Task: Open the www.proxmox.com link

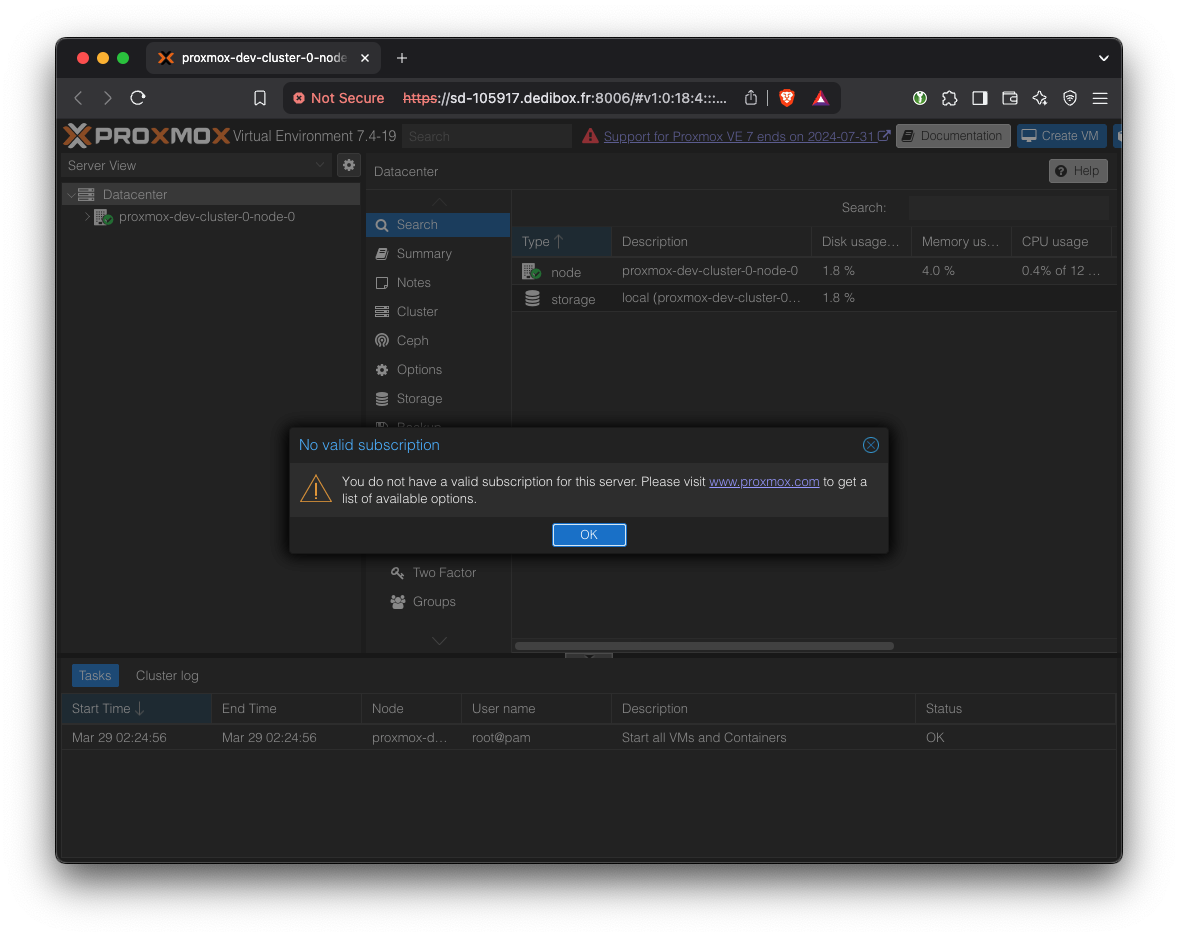Action: pos(764,482)
